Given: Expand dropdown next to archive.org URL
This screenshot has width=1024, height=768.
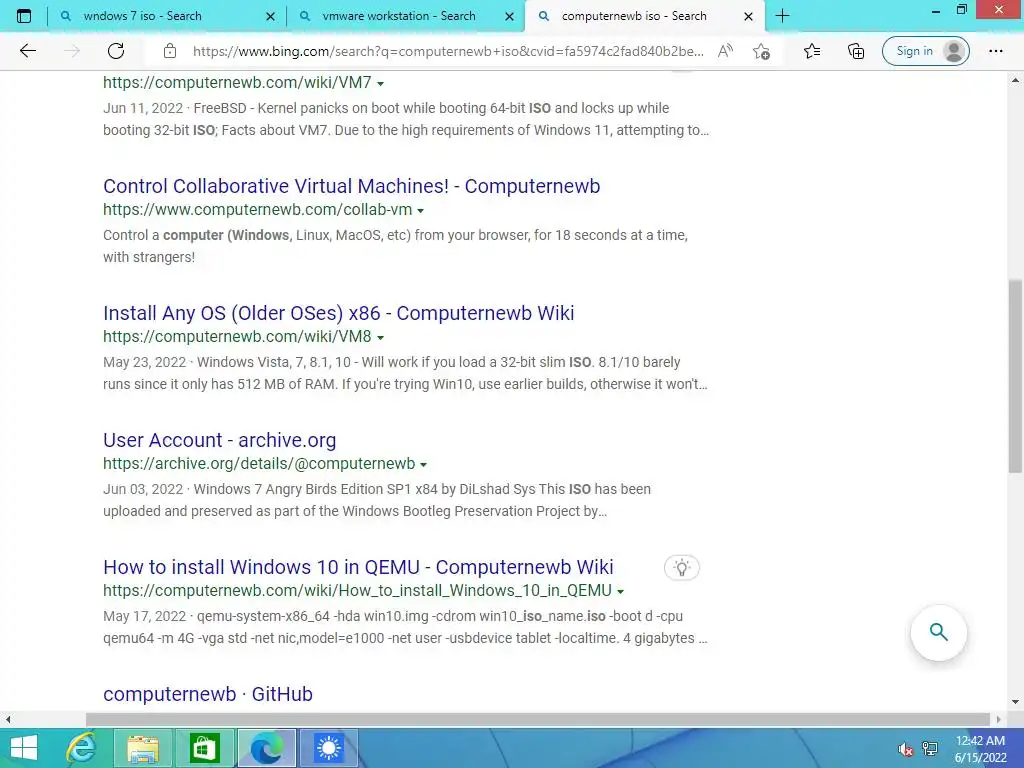Looking at the screenshot, I should [423, 465].
